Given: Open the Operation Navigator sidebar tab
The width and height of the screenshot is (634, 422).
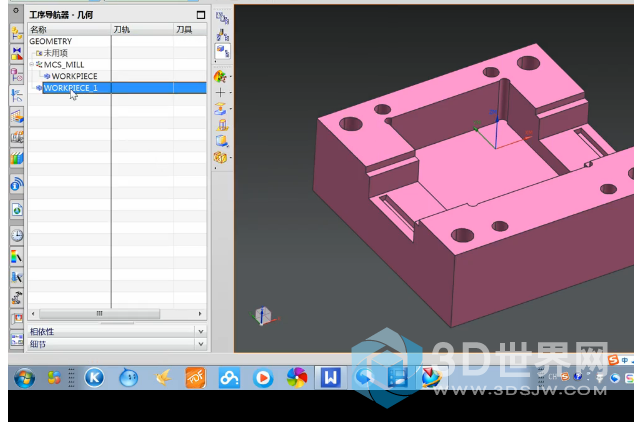Looking at the screenshot, I should (17, 95).
